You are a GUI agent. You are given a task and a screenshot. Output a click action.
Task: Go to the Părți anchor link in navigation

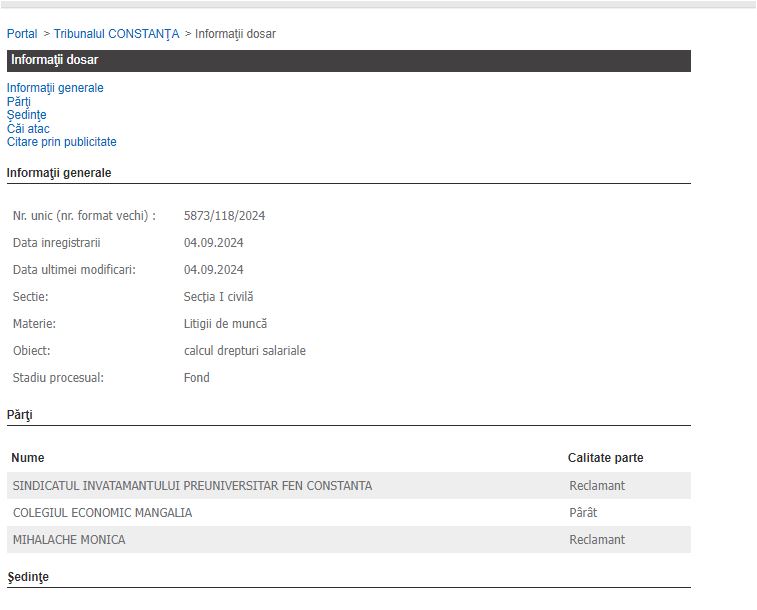pos(19,102)
